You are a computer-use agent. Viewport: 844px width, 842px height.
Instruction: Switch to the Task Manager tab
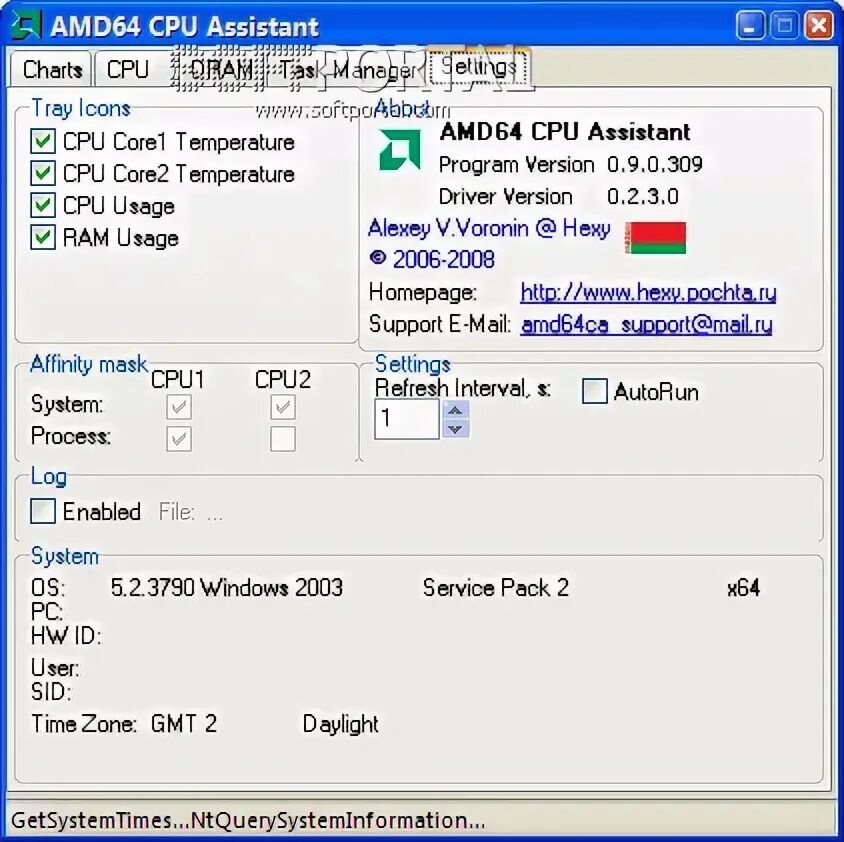click(347, 69)
